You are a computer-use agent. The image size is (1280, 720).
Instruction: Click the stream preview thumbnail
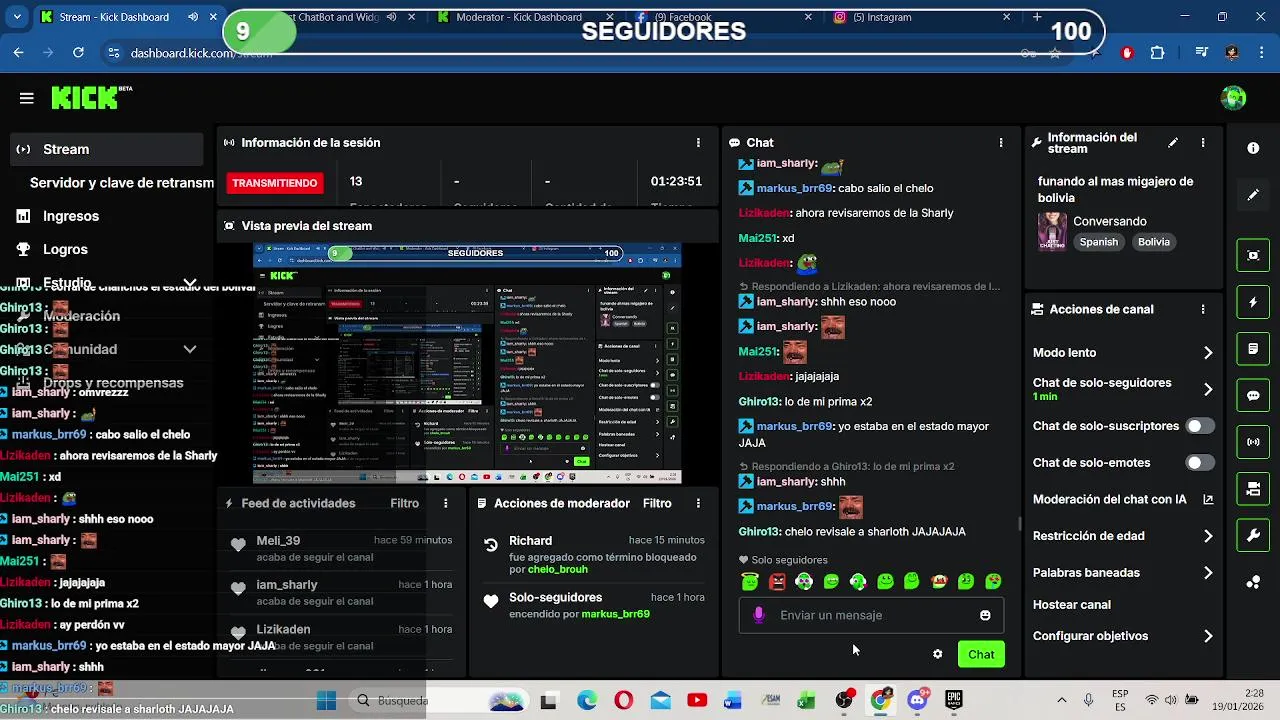(x=467, y=364)
